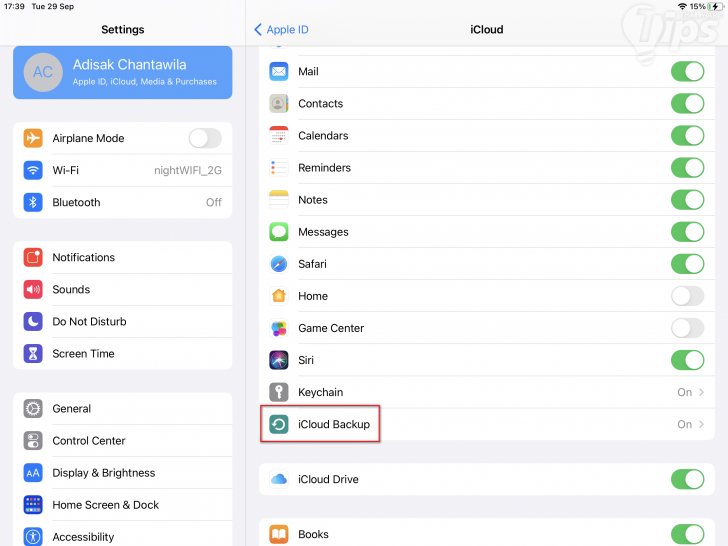Tap the Notes app icon

[279, 200]
